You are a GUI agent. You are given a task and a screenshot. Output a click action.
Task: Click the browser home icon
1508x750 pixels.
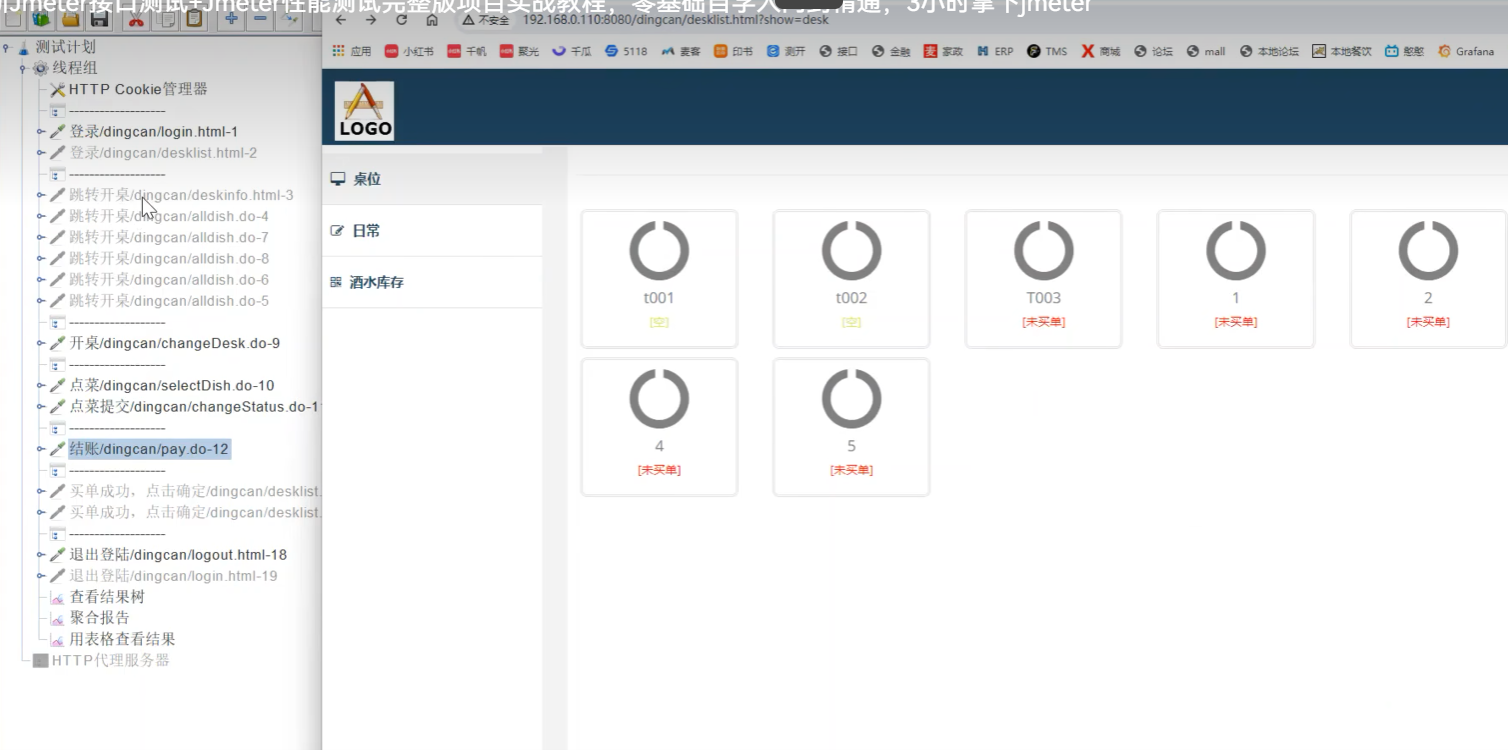click(x=432, y=20)
